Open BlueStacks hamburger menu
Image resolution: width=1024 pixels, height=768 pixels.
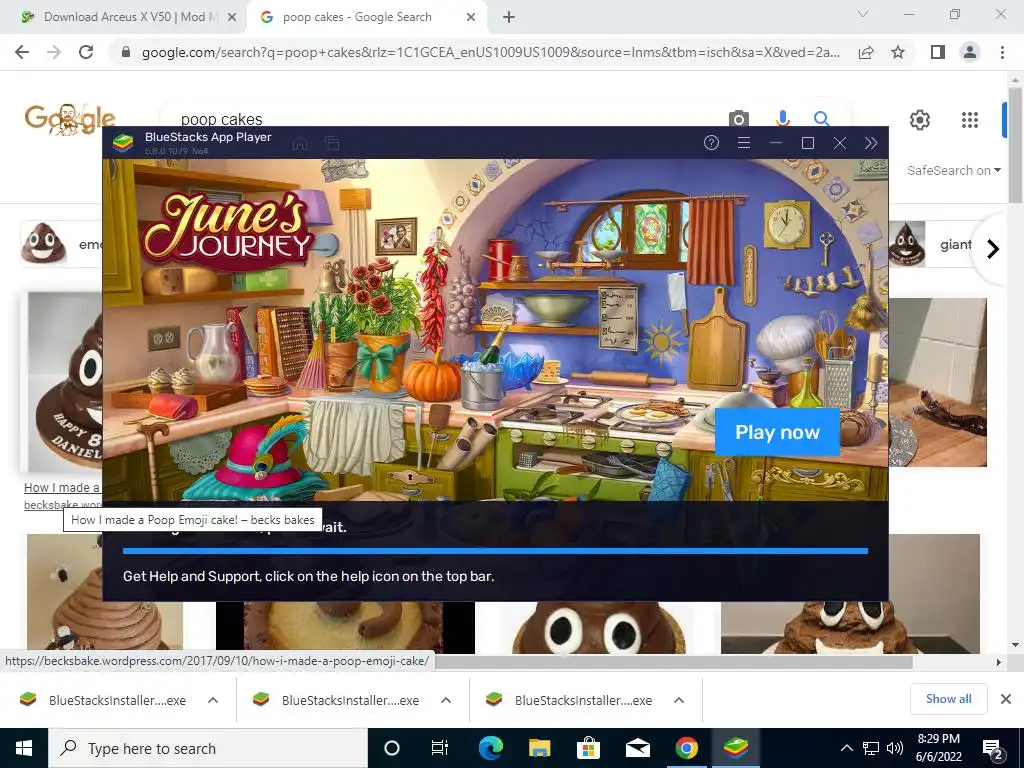point(743,143)
